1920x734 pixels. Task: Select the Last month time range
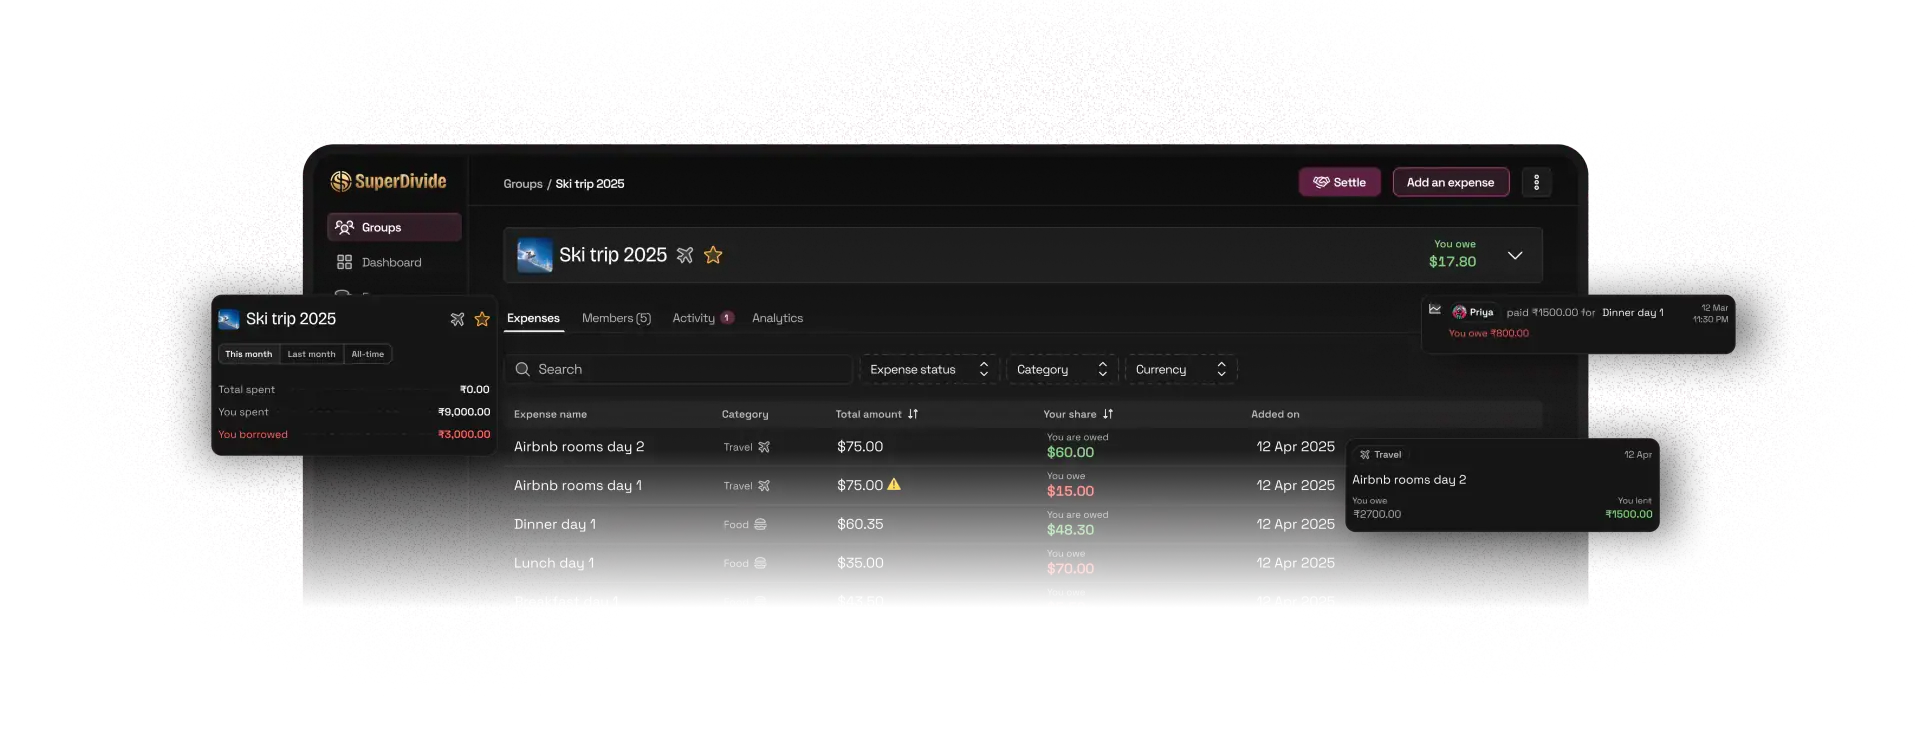[311, 354]
